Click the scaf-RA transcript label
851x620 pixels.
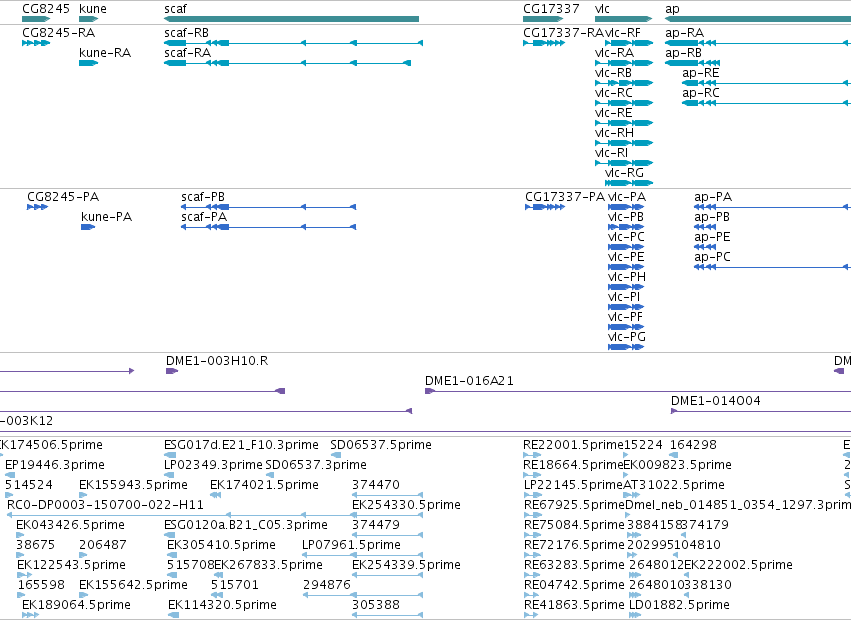point(188,53)
